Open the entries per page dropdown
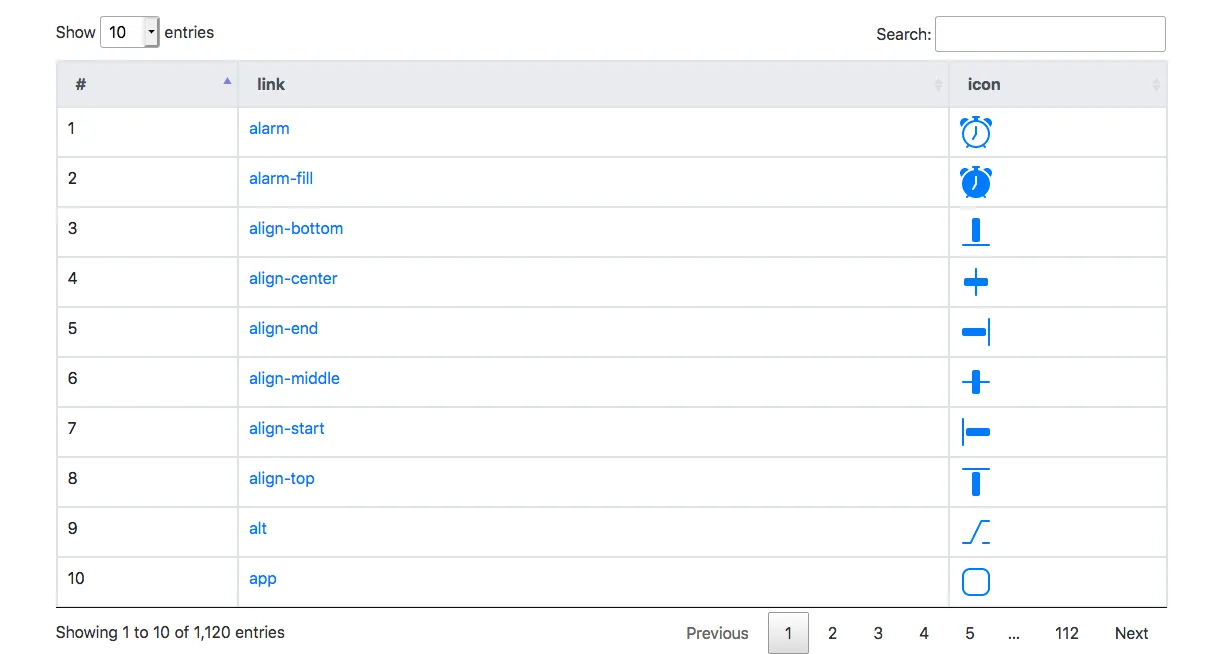The image size is (1214, 654). pos(130,32)
